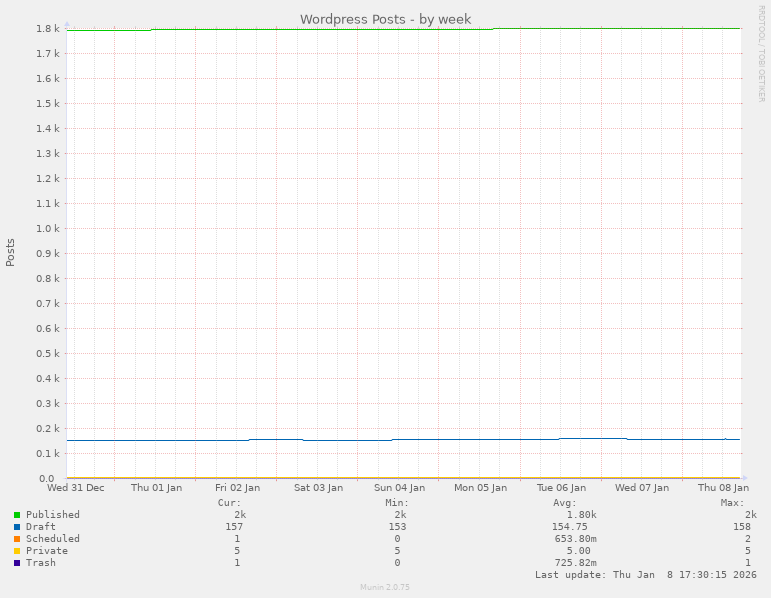
Task: Click the Draft maximum value 158
Action: (x=742, y=527)
